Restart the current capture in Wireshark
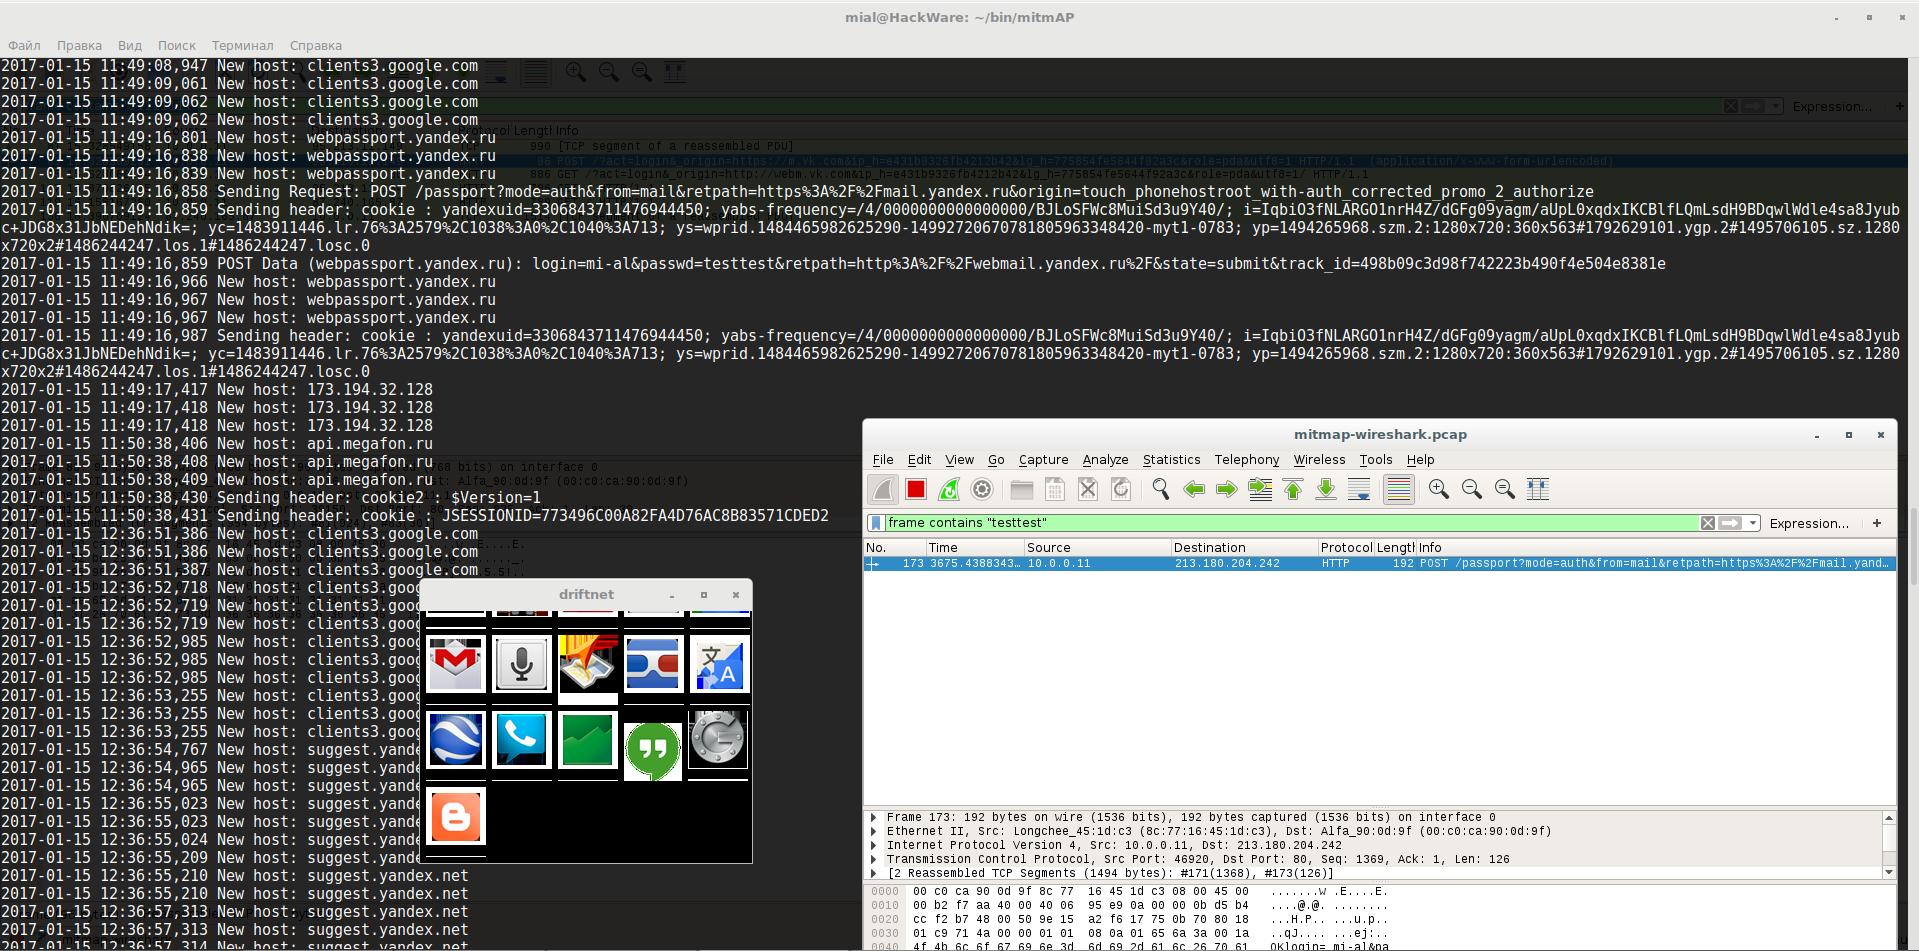 pos(949,489)
